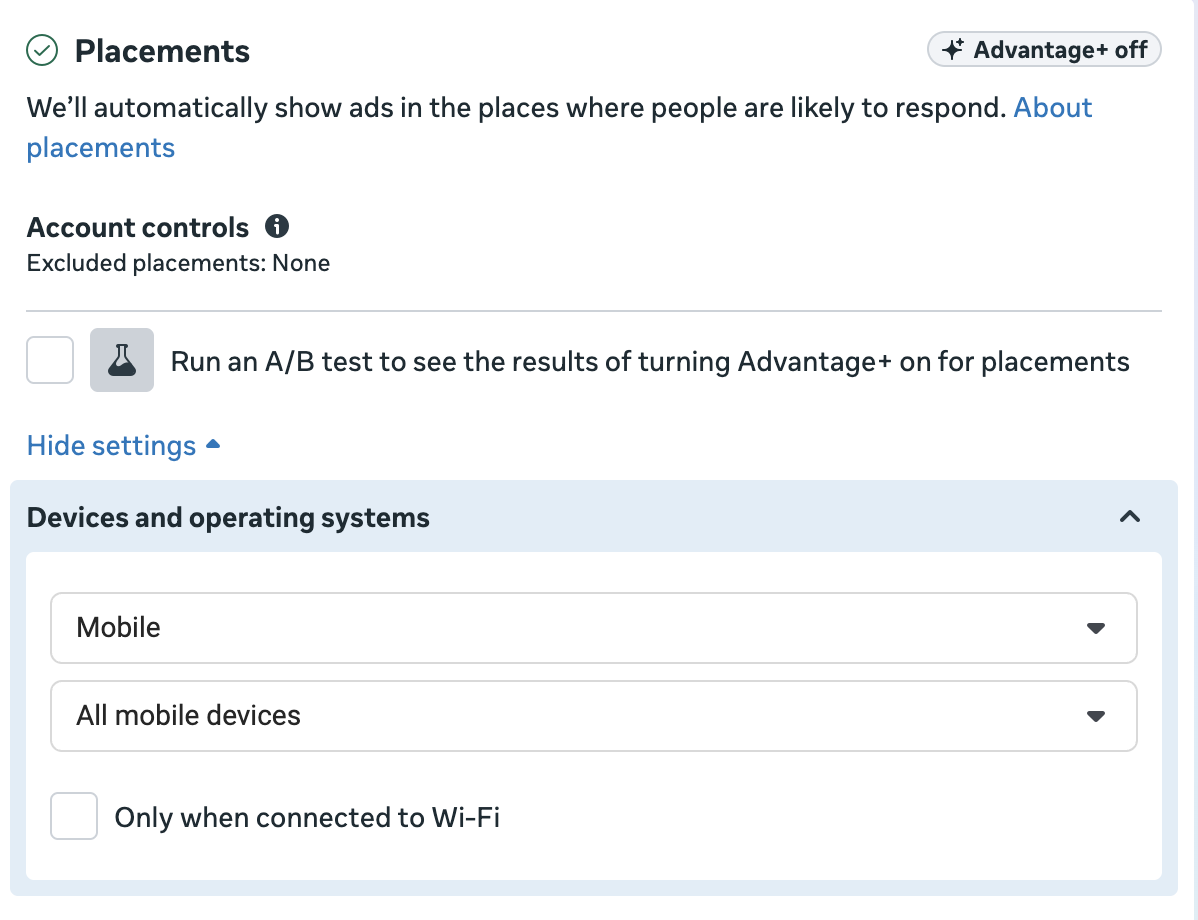This screenshot has height=920, width=1198.
Task: Click the A/B test flask icon
Action: tap(122, 360)
